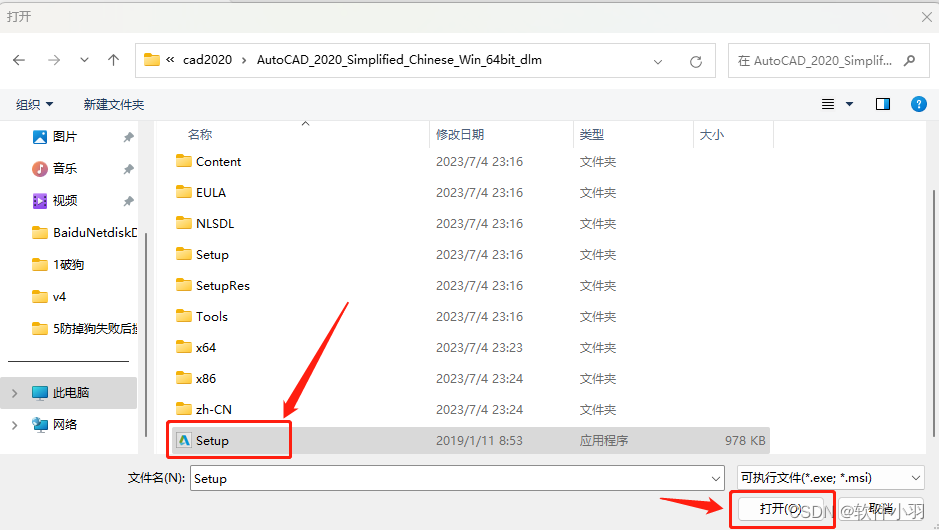
Task: Click 新建文件夹 button
Action: (x=114, y=105)
